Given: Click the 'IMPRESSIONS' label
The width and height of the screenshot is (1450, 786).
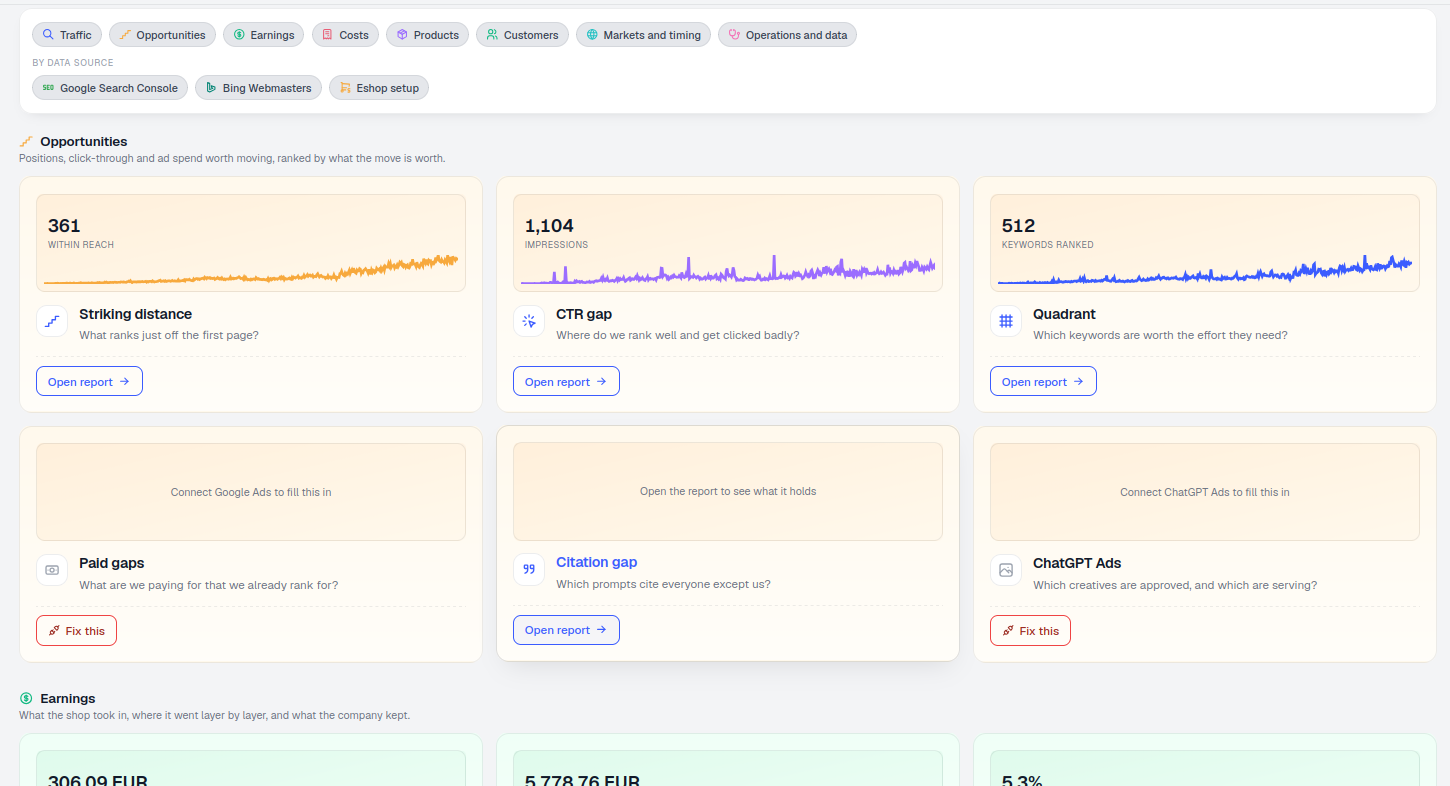Looking at the screenshot, I should coord(556,245).
